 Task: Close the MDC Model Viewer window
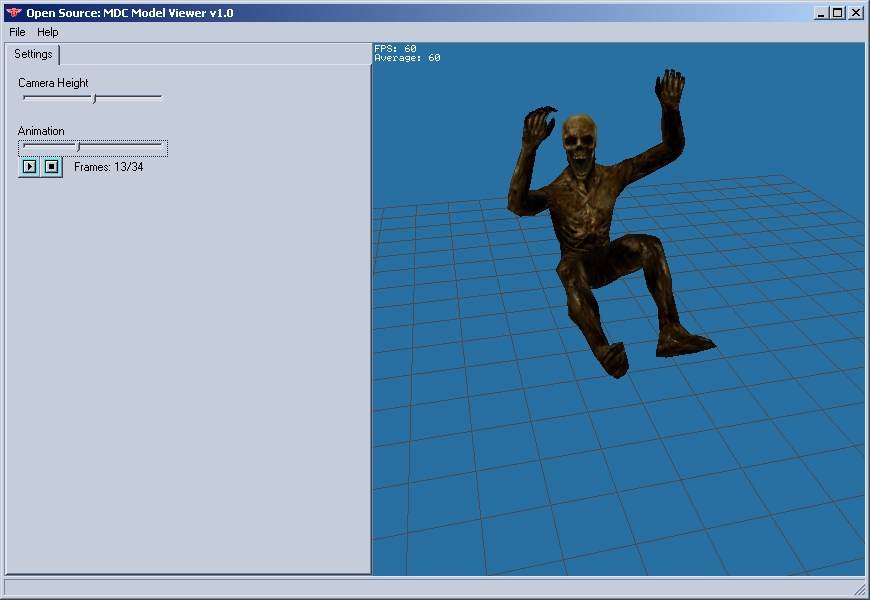pyautogui.click(x=855, y=13)
